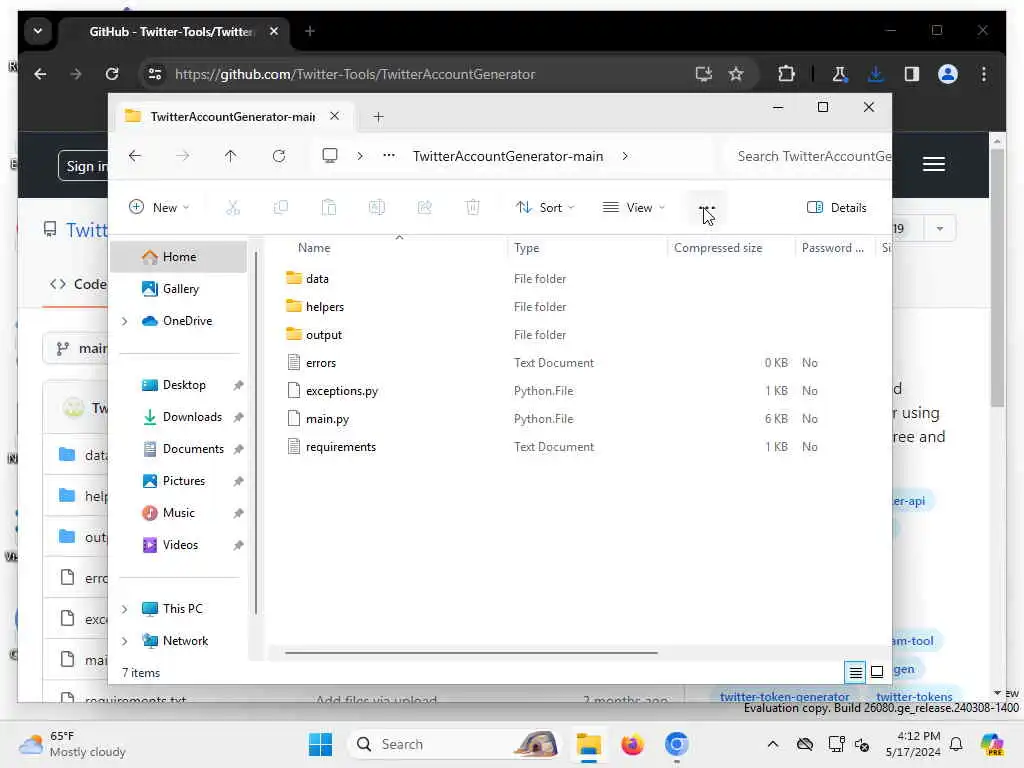
Task: Click the address bar ellipsis for hidden path
Action: (389, 155)
